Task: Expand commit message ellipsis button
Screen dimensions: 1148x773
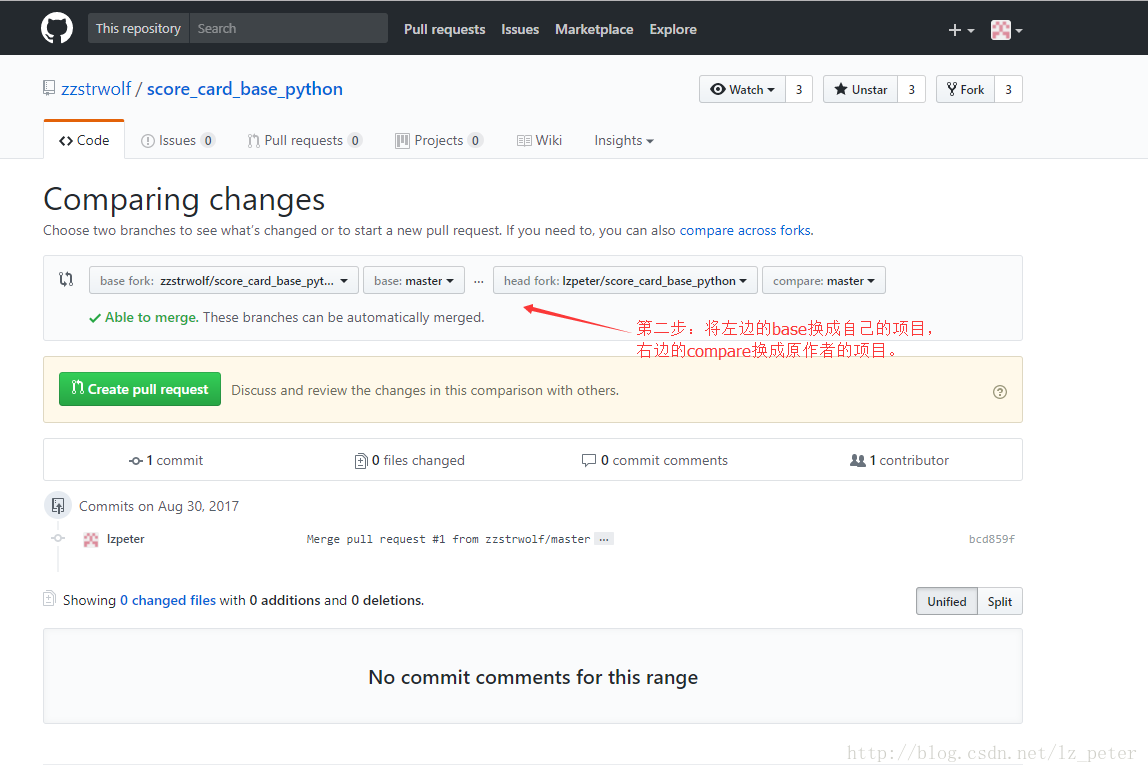Action: (x=603, y=539)
